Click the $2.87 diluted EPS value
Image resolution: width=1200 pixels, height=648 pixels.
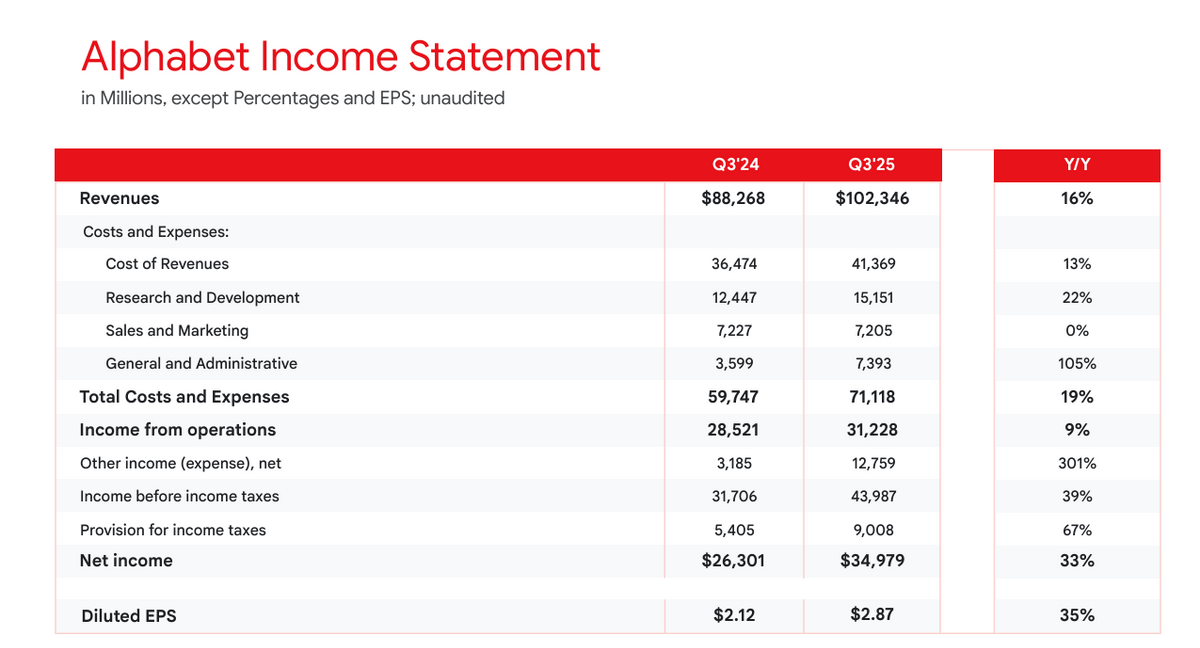[872, 615]
